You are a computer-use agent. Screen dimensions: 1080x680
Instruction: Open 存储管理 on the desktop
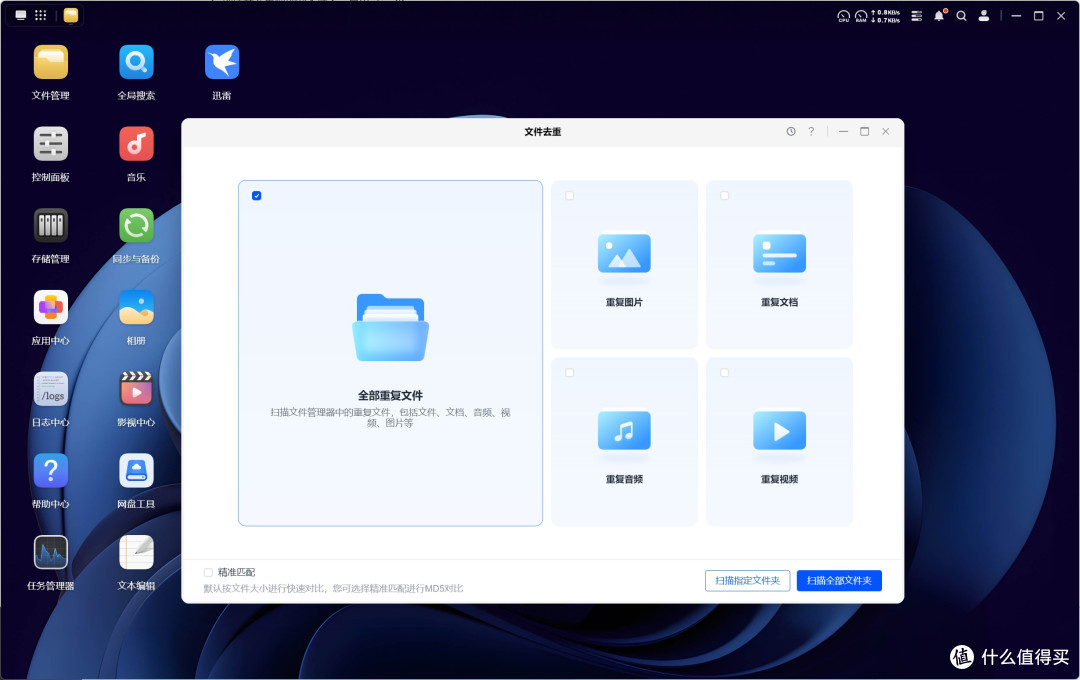(50, 226)
